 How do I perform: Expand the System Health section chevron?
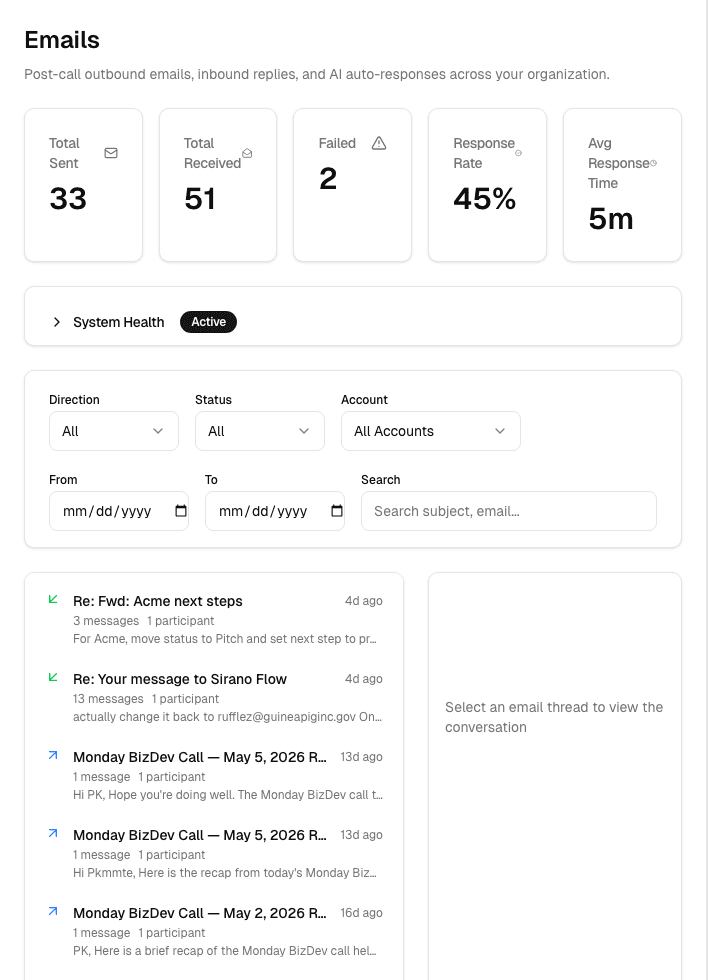57,322
